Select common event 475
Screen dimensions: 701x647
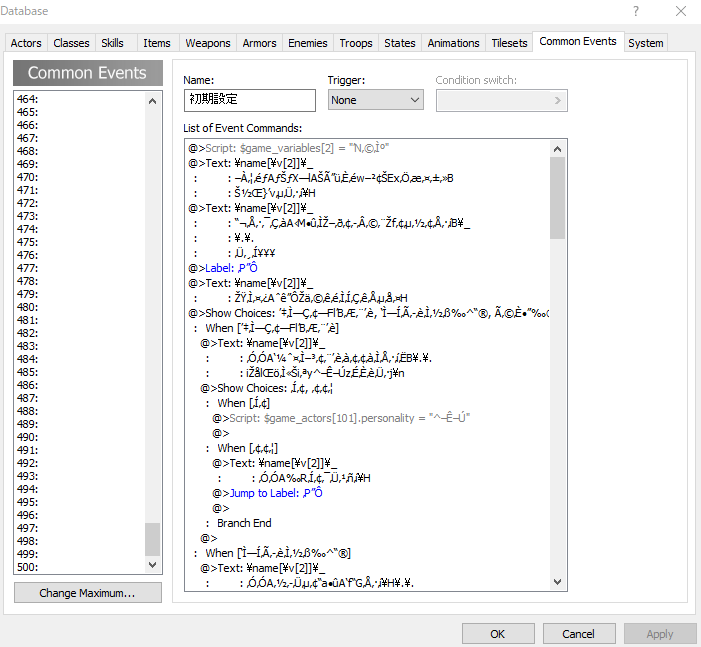(x=80, y=242)
